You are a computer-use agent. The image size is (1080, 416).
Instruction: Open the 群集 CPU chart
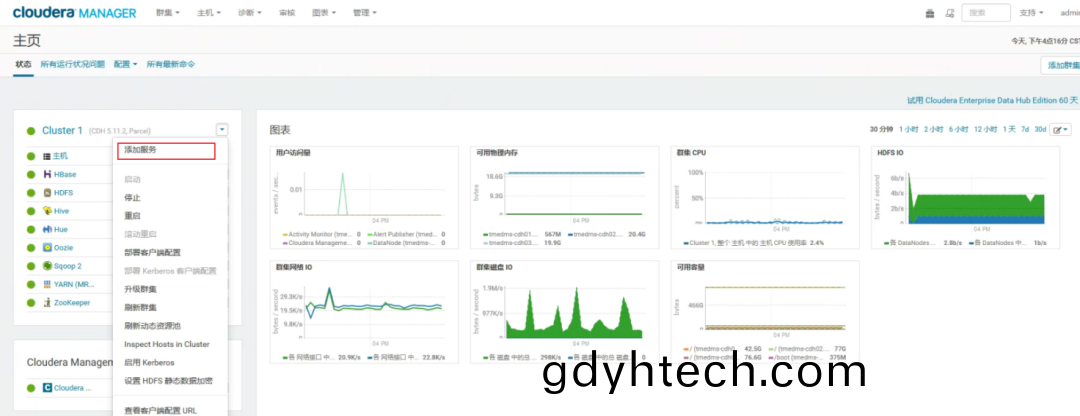click(x=765, y=198)
